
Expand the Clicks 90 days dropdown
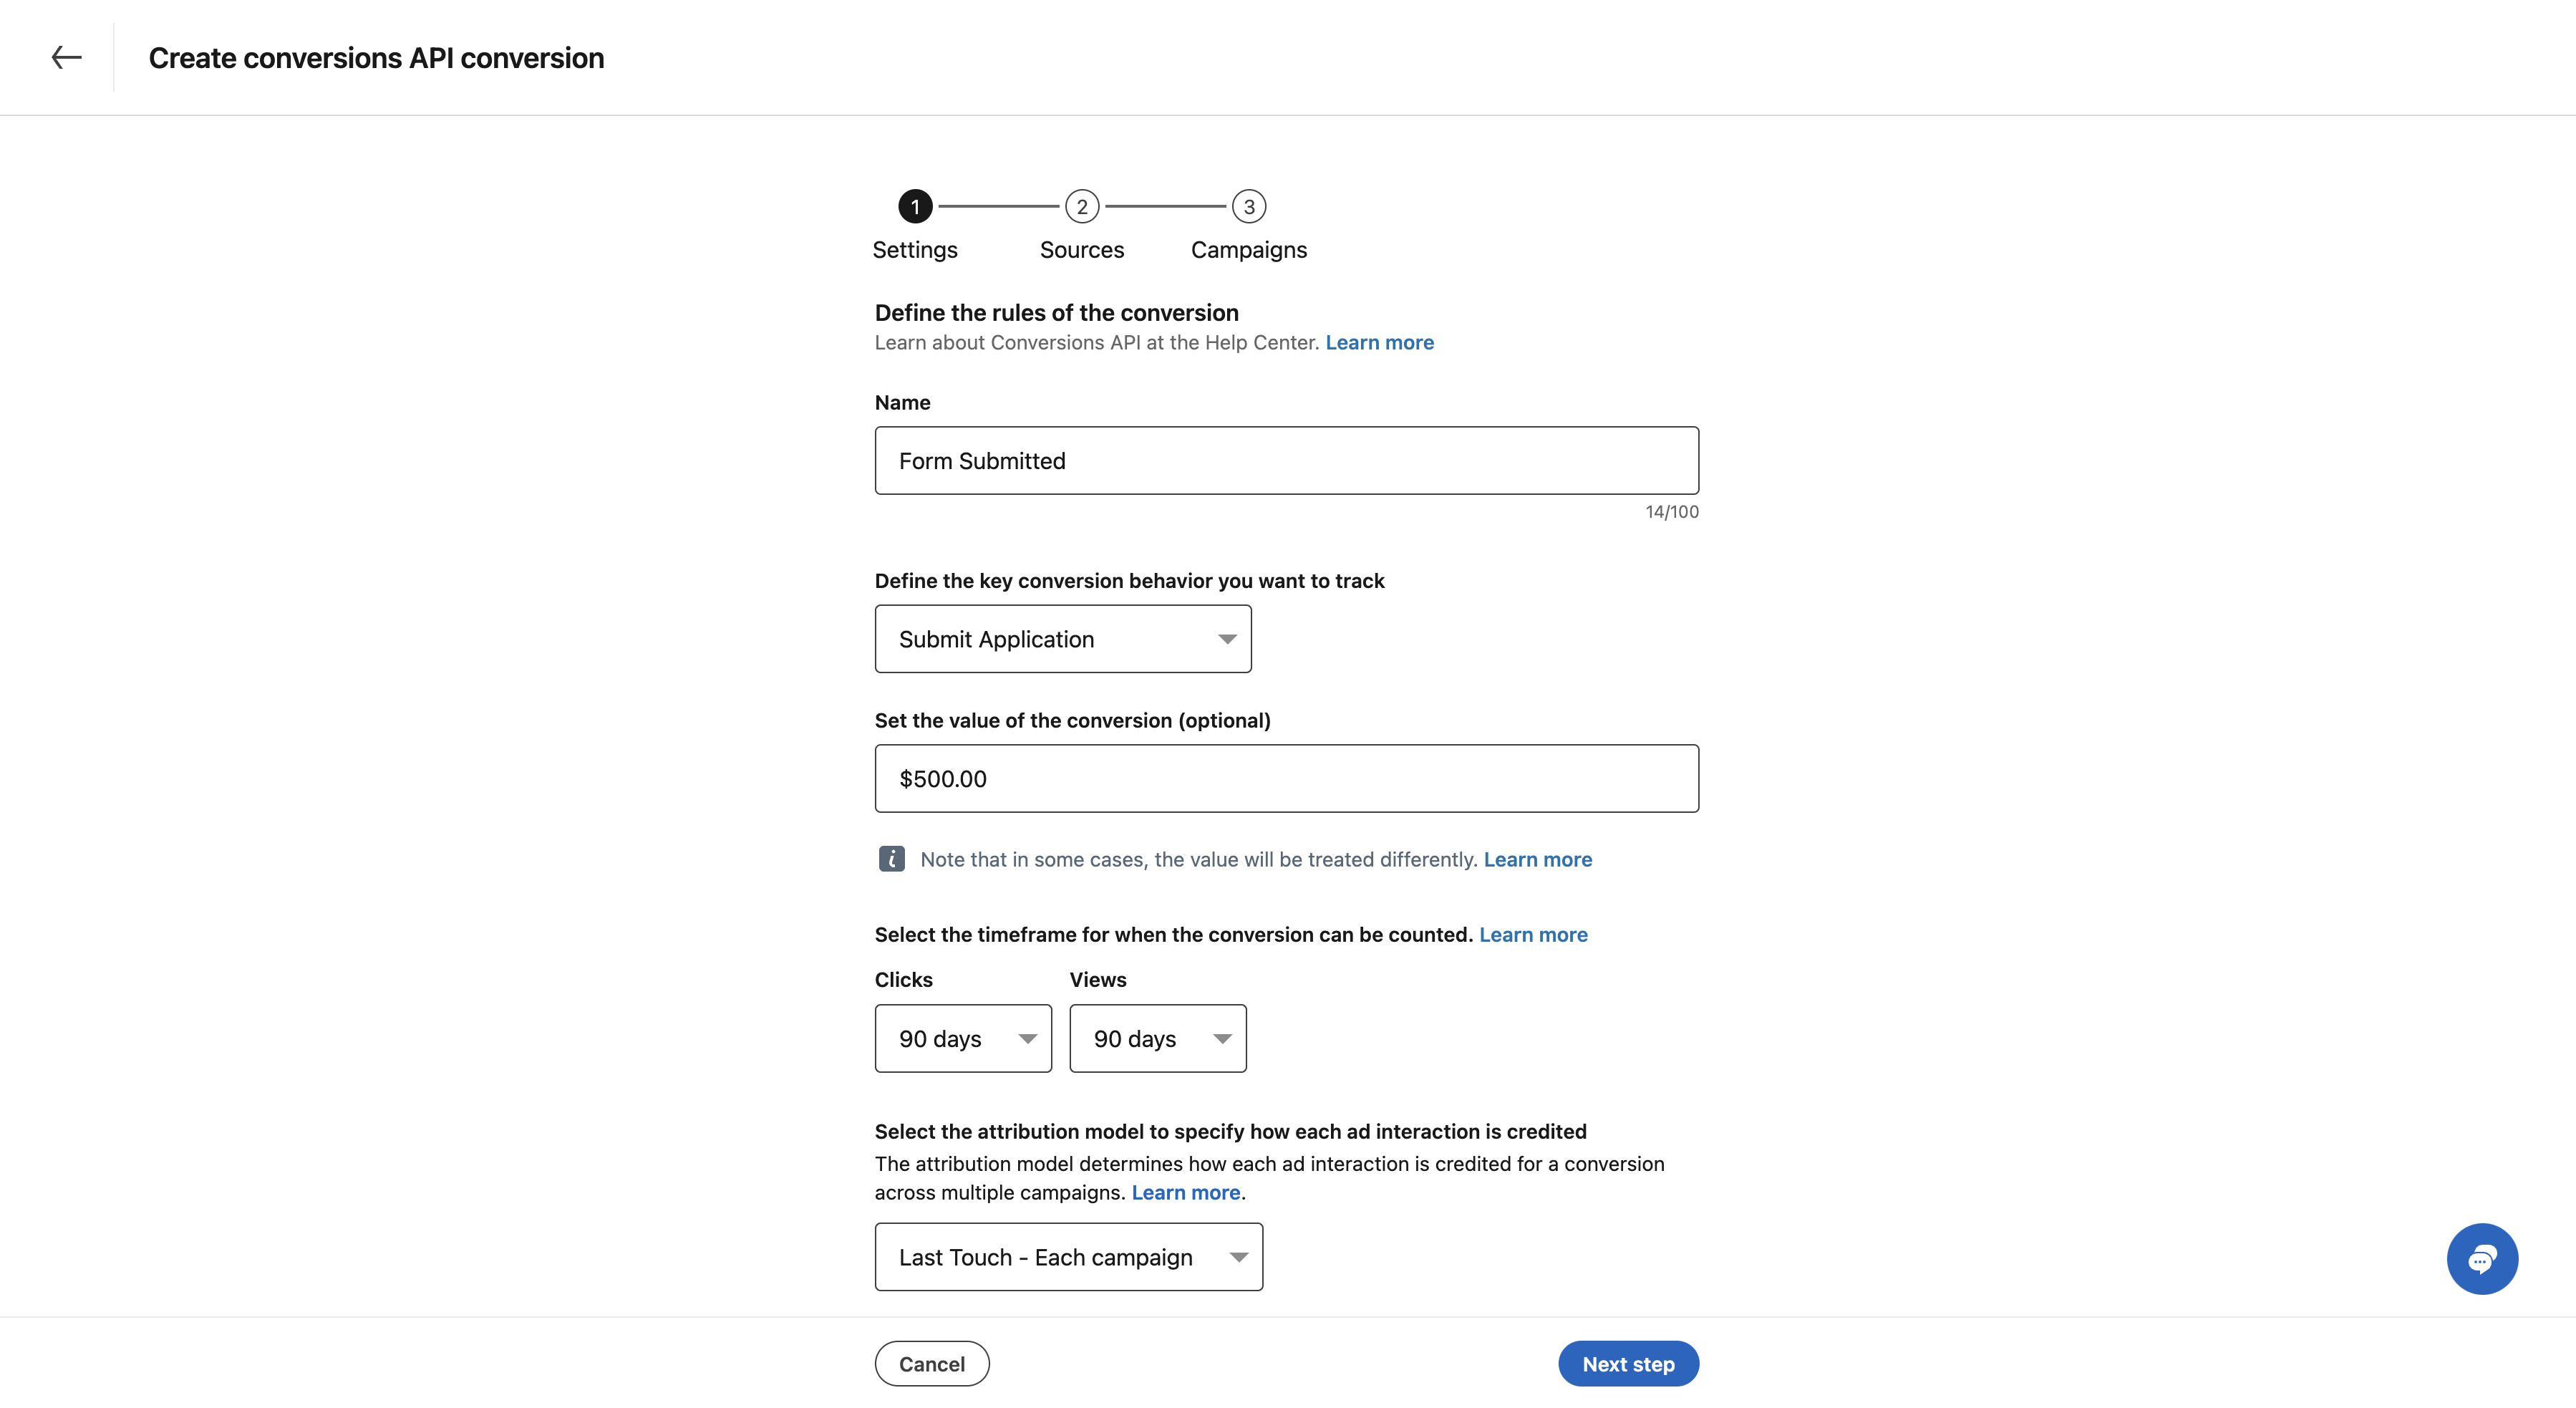(962, 1039)
